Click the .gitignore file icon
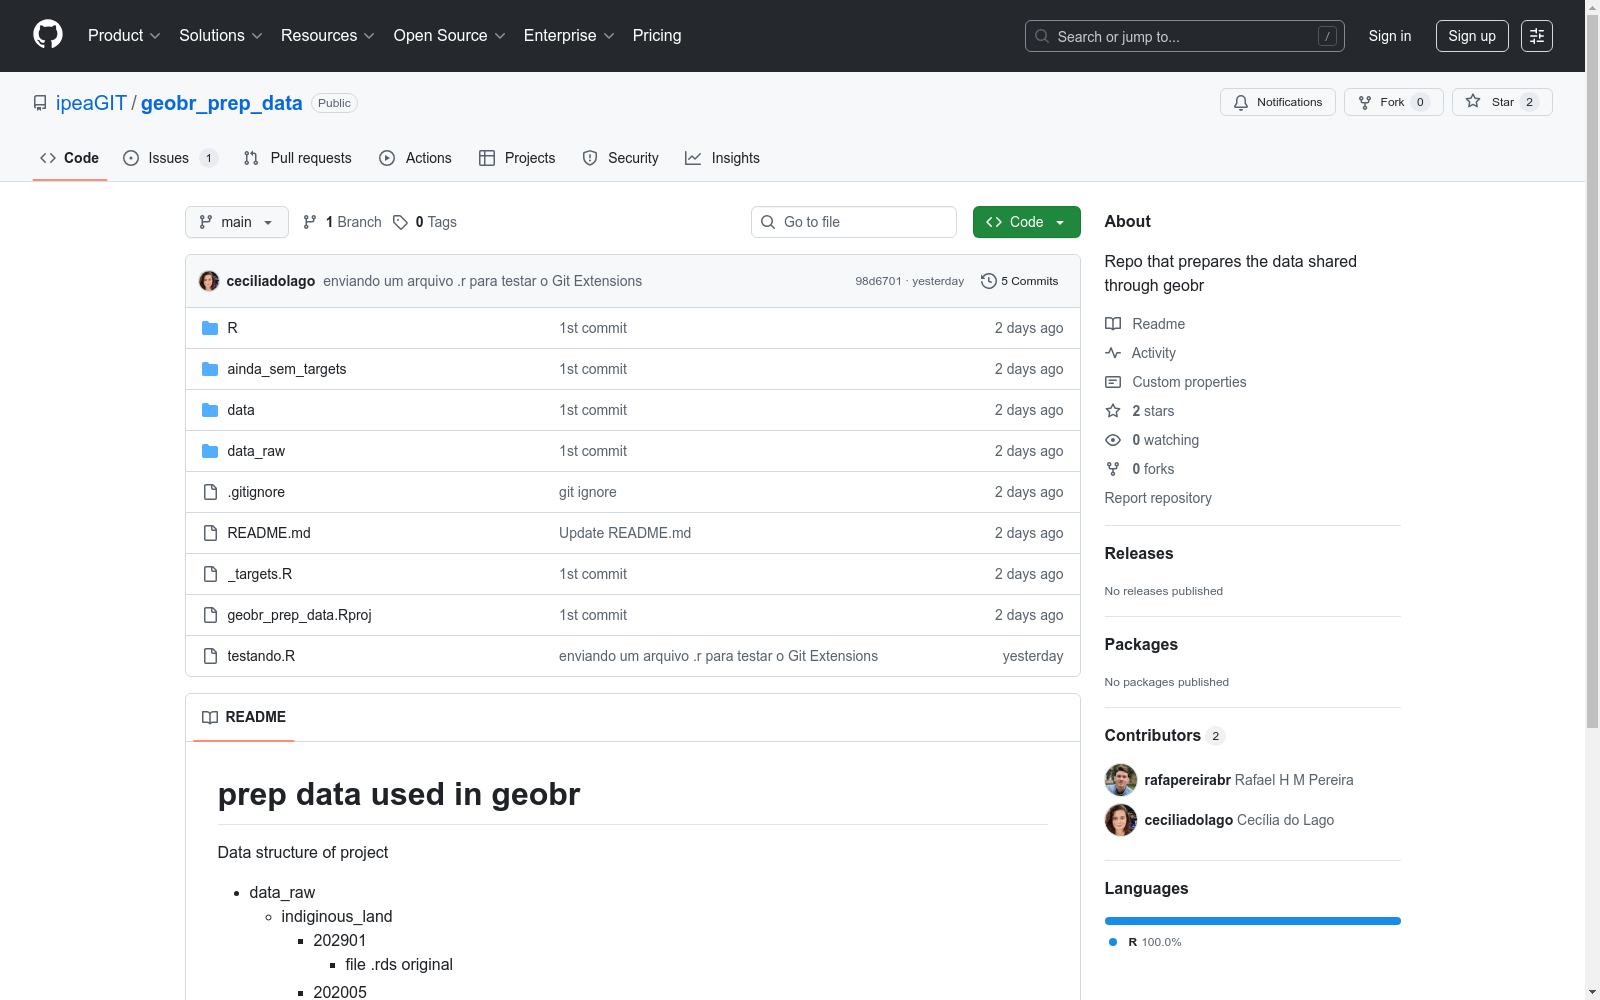This screenshot has height=1000, width=1600. tap(210, 492)
